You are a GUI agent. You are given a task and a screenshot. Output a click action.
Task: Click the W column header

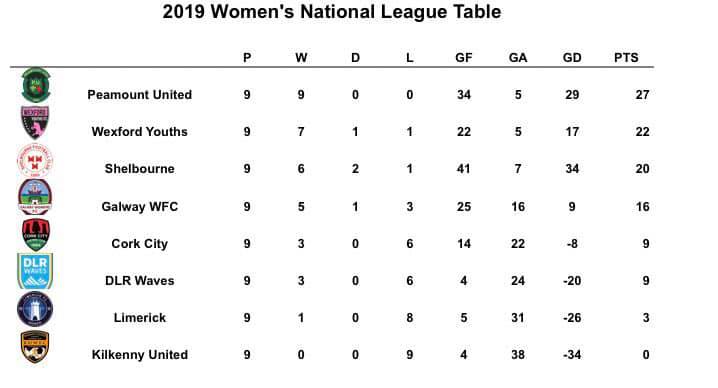click(x=301, y=58)
